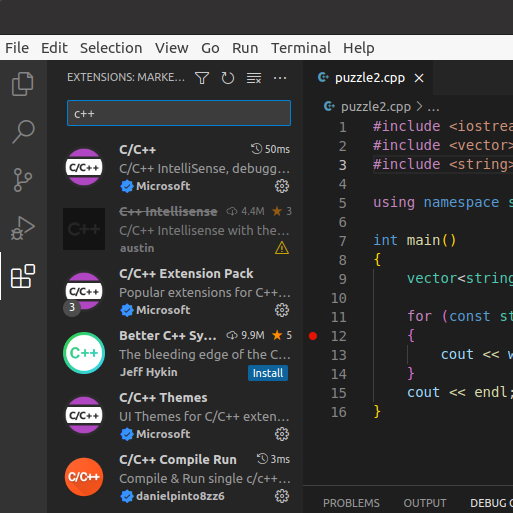Open the Terminal menu
The image size is (513, 513).
coord(301,48)
